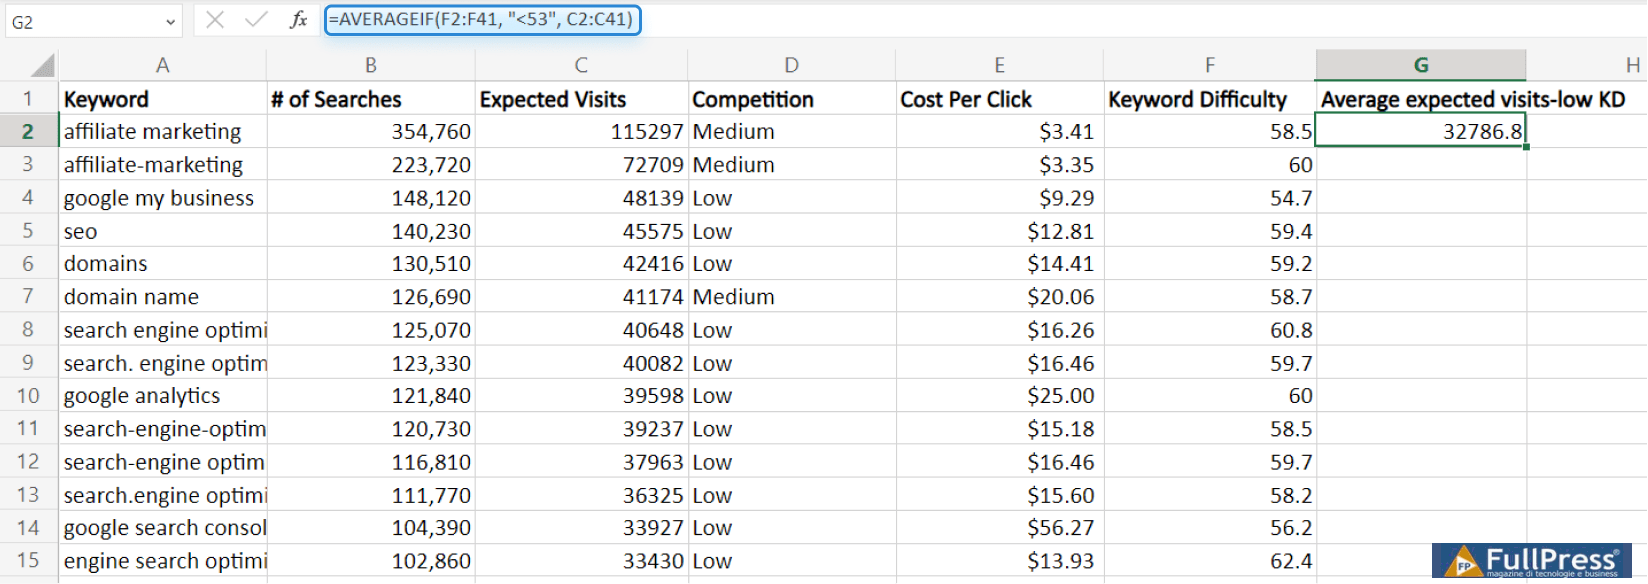
Task: Open the Insert Function fx dialog
Action: point(298,20)
